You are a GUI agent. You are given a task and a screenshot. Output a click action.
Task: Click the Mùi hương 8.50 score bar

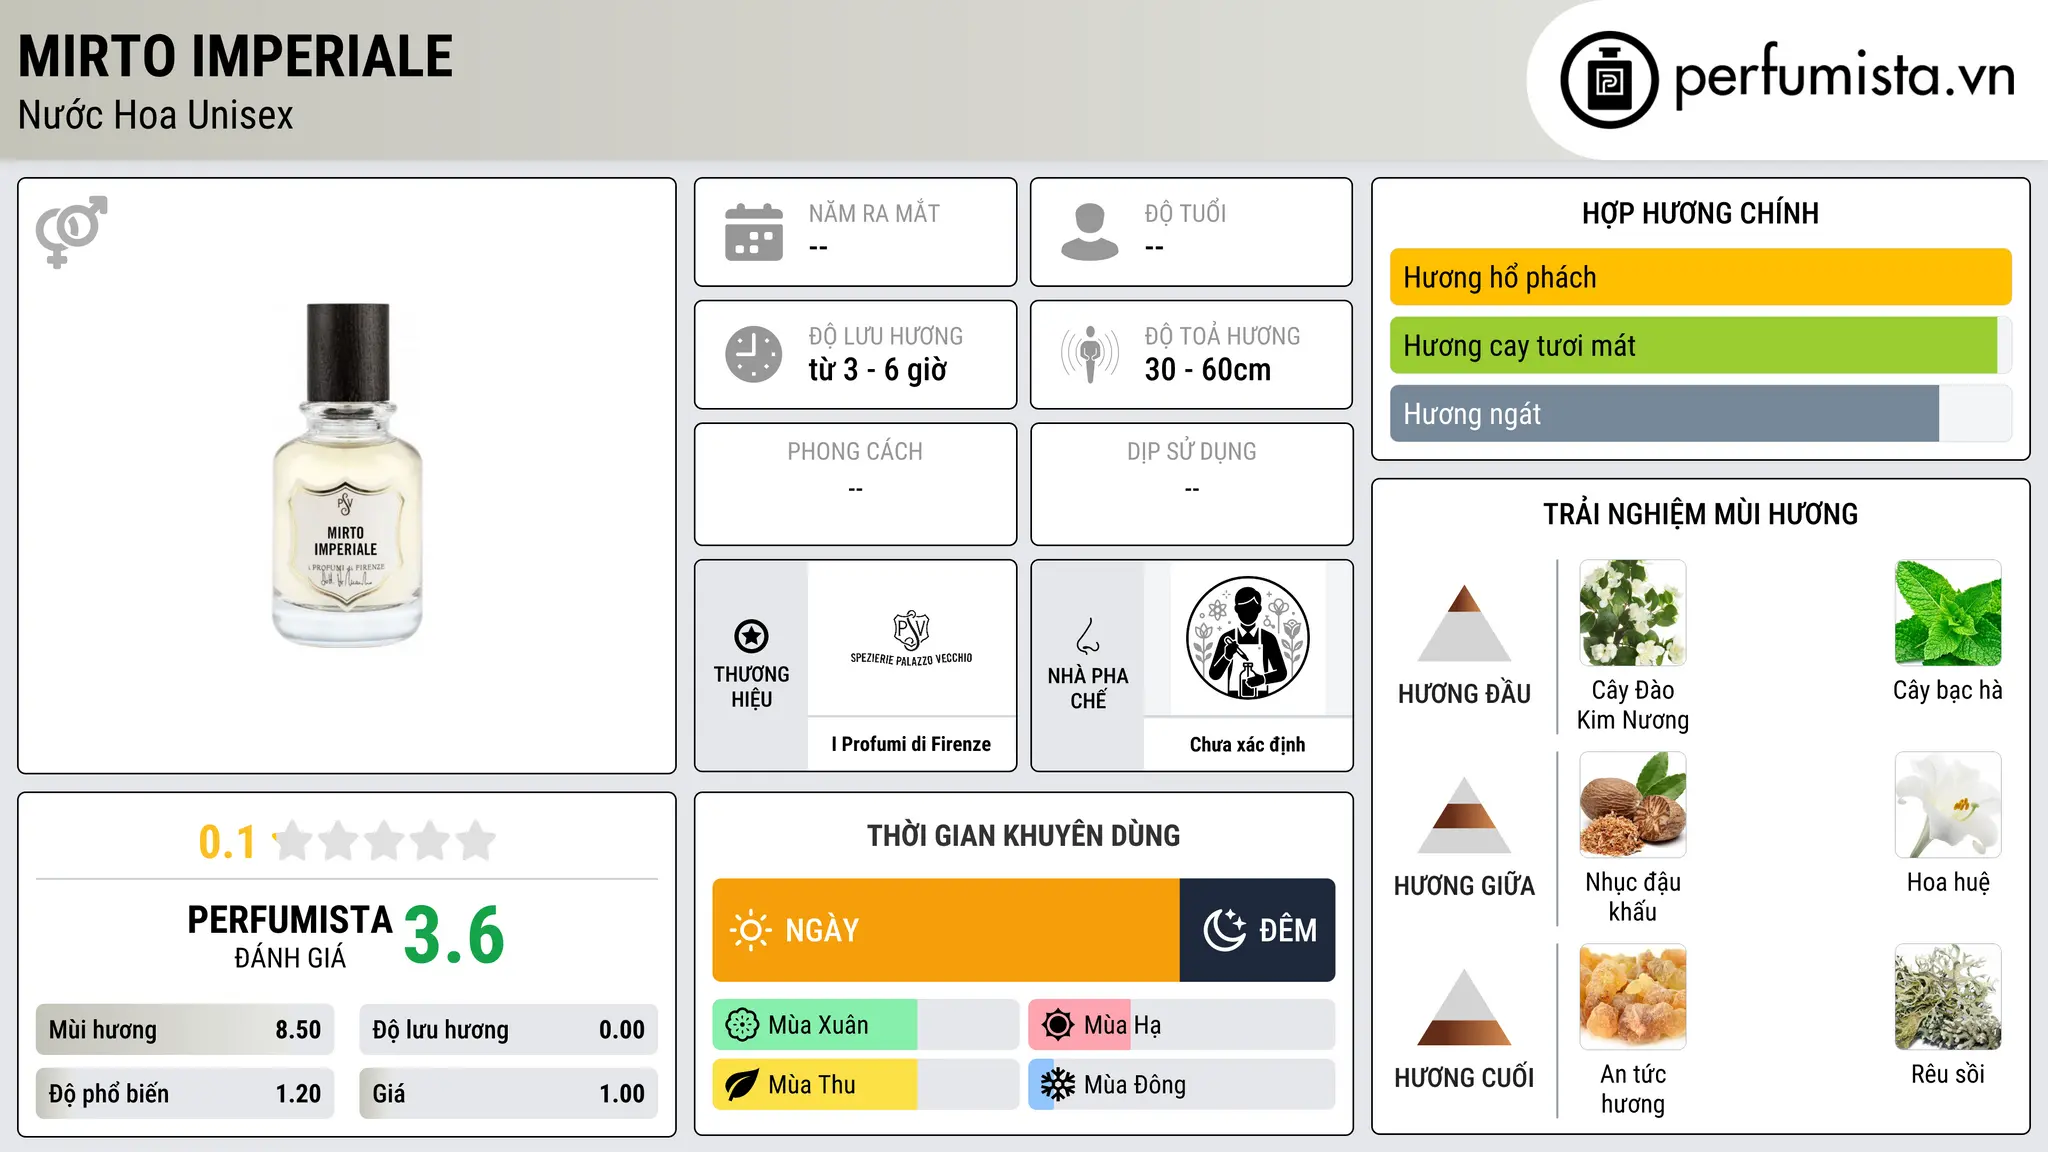(x=185, y=1030)
